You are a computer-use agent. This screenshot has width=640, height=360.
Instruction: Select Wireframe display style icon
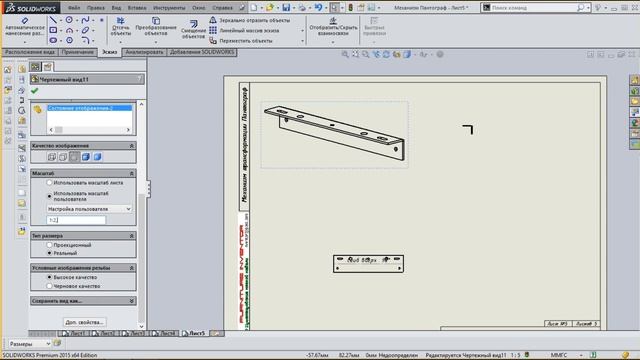pyautogui.click(x=51, y=157)
